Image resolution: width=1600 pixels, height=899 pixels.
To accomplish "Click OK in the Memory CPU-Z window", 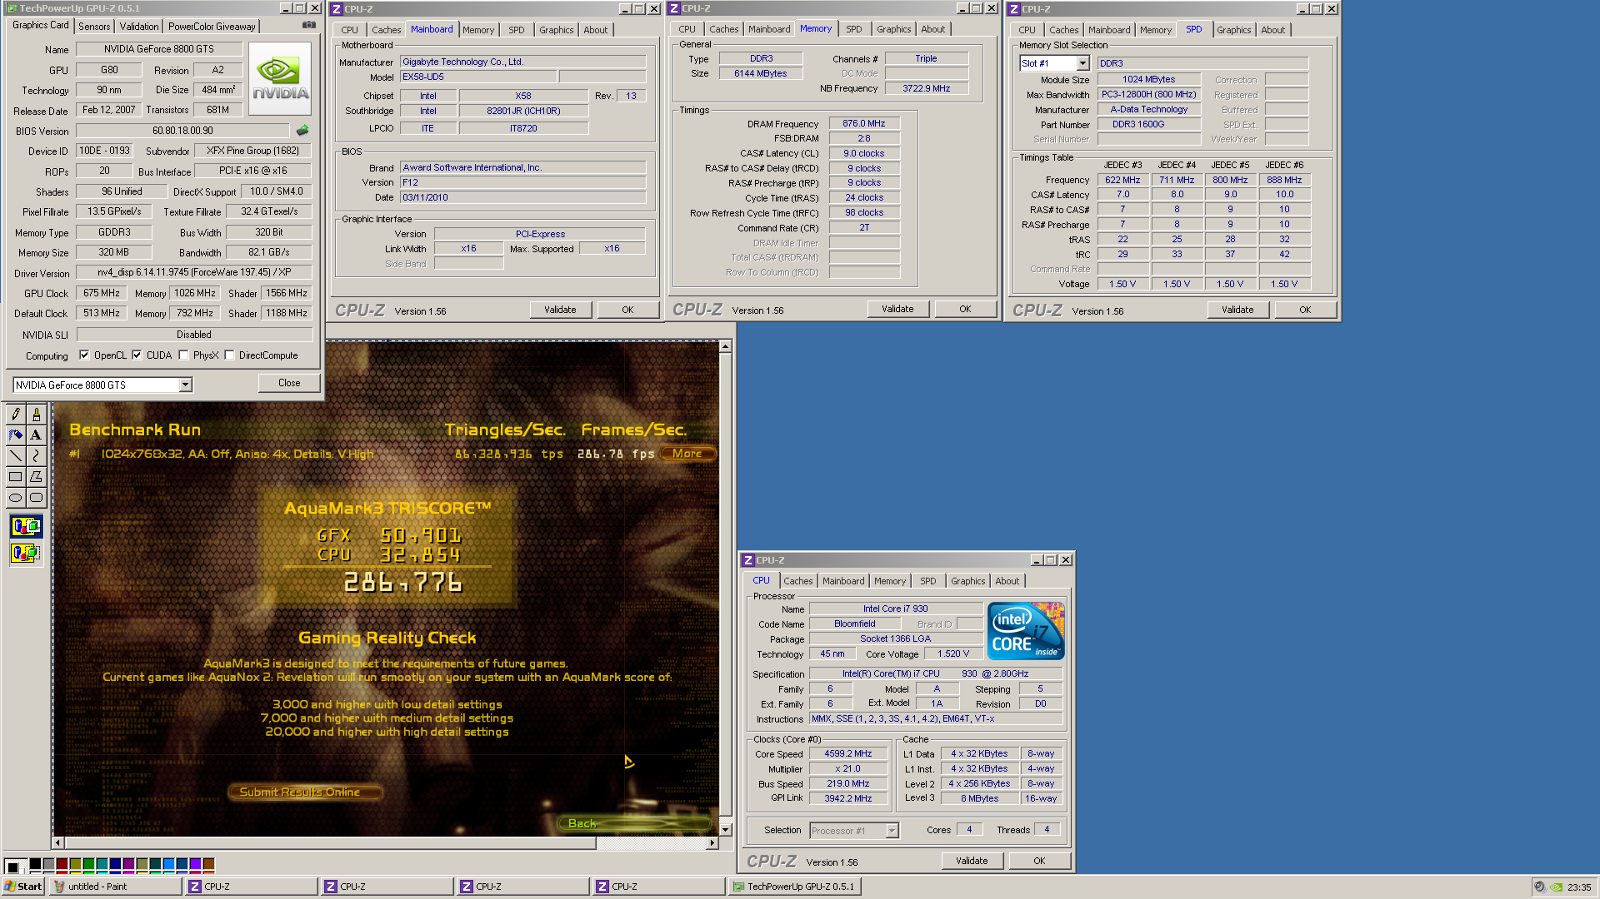I will pos(965,309).
